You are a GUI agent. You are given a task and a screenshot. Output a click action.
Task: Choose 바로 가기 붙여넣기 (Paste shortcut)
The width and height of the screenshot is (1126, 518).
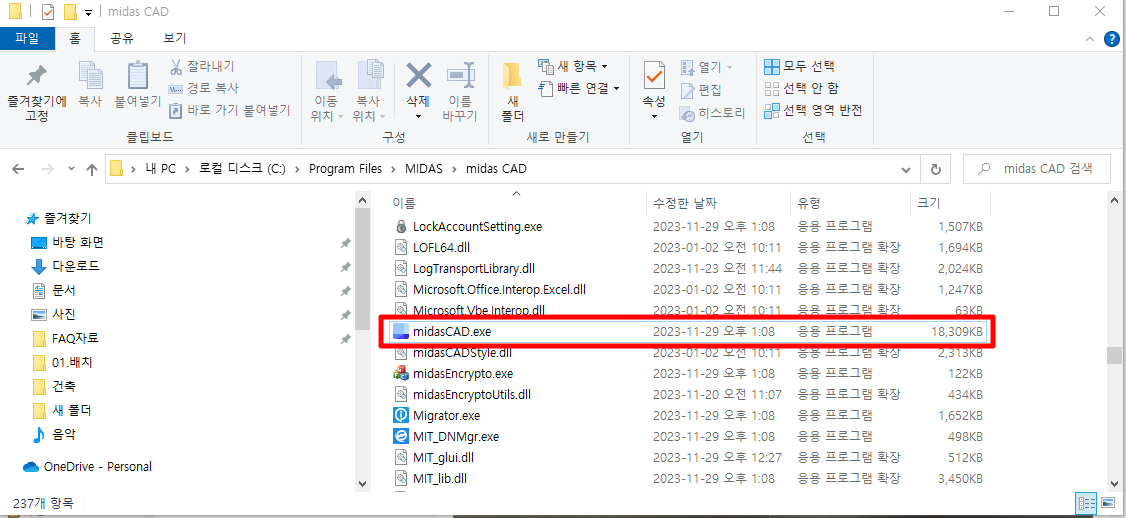[x=229, y=111]
